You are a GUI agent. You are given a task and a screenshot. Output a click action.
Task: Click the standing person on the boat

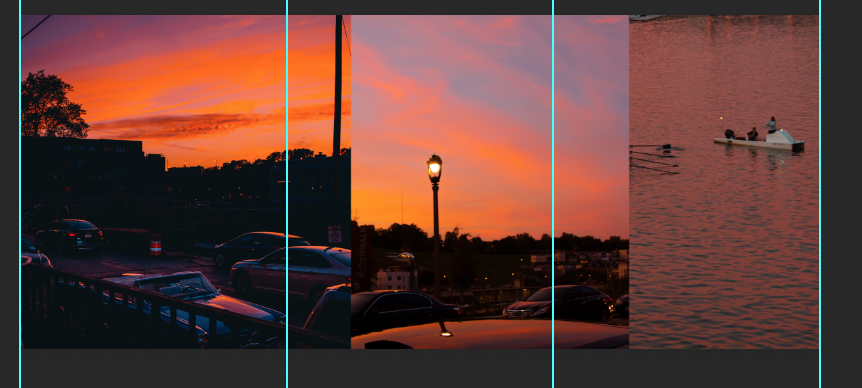click(x=772, y=124)
